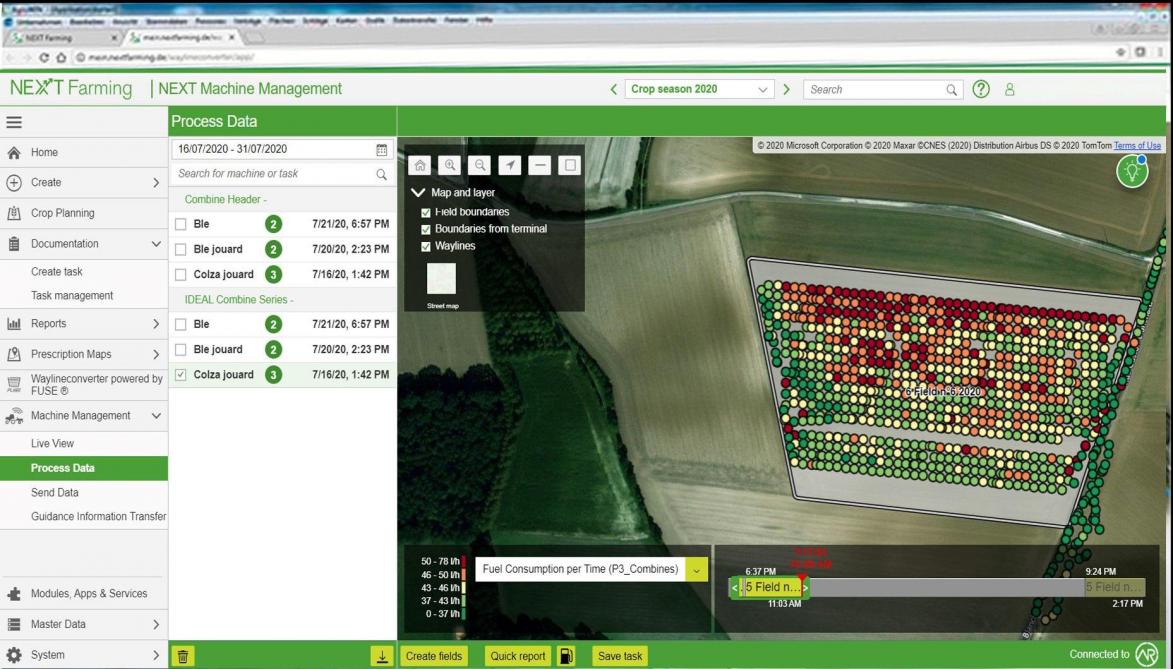Expand the Reports chevron

pos(156,324)
